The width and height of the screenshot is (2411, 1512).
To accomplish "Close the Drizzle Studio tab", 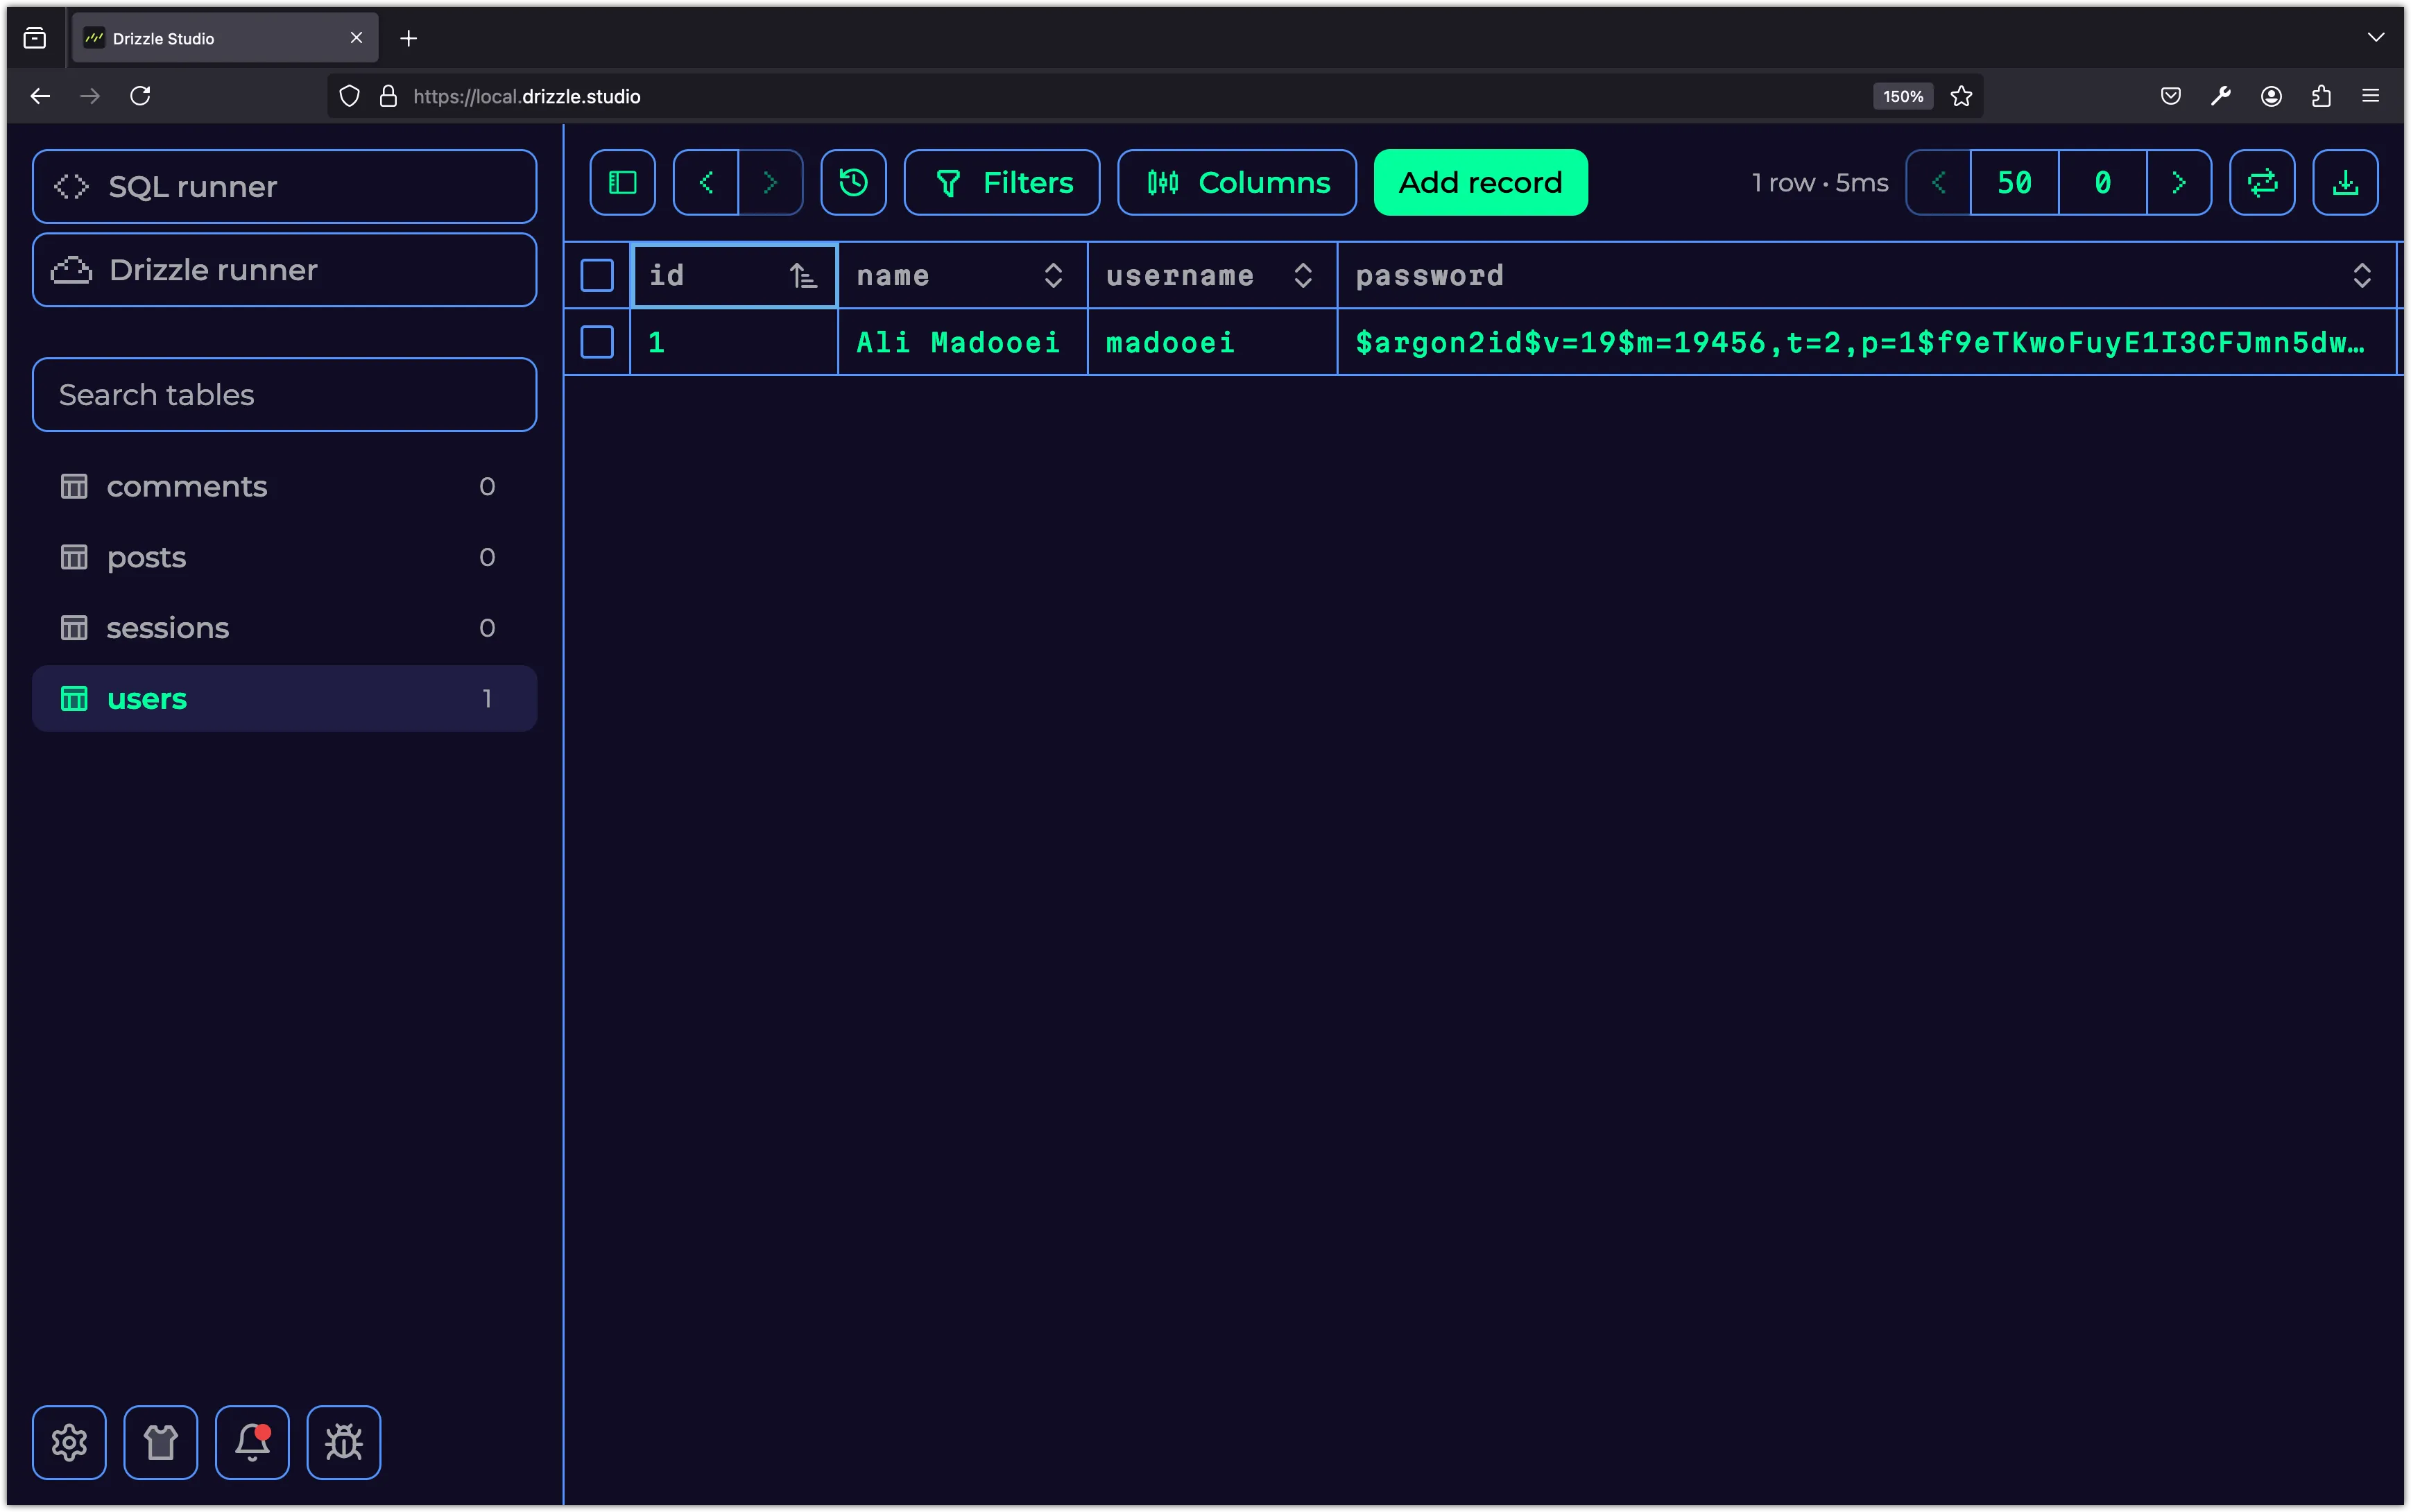I will (356, 38).
